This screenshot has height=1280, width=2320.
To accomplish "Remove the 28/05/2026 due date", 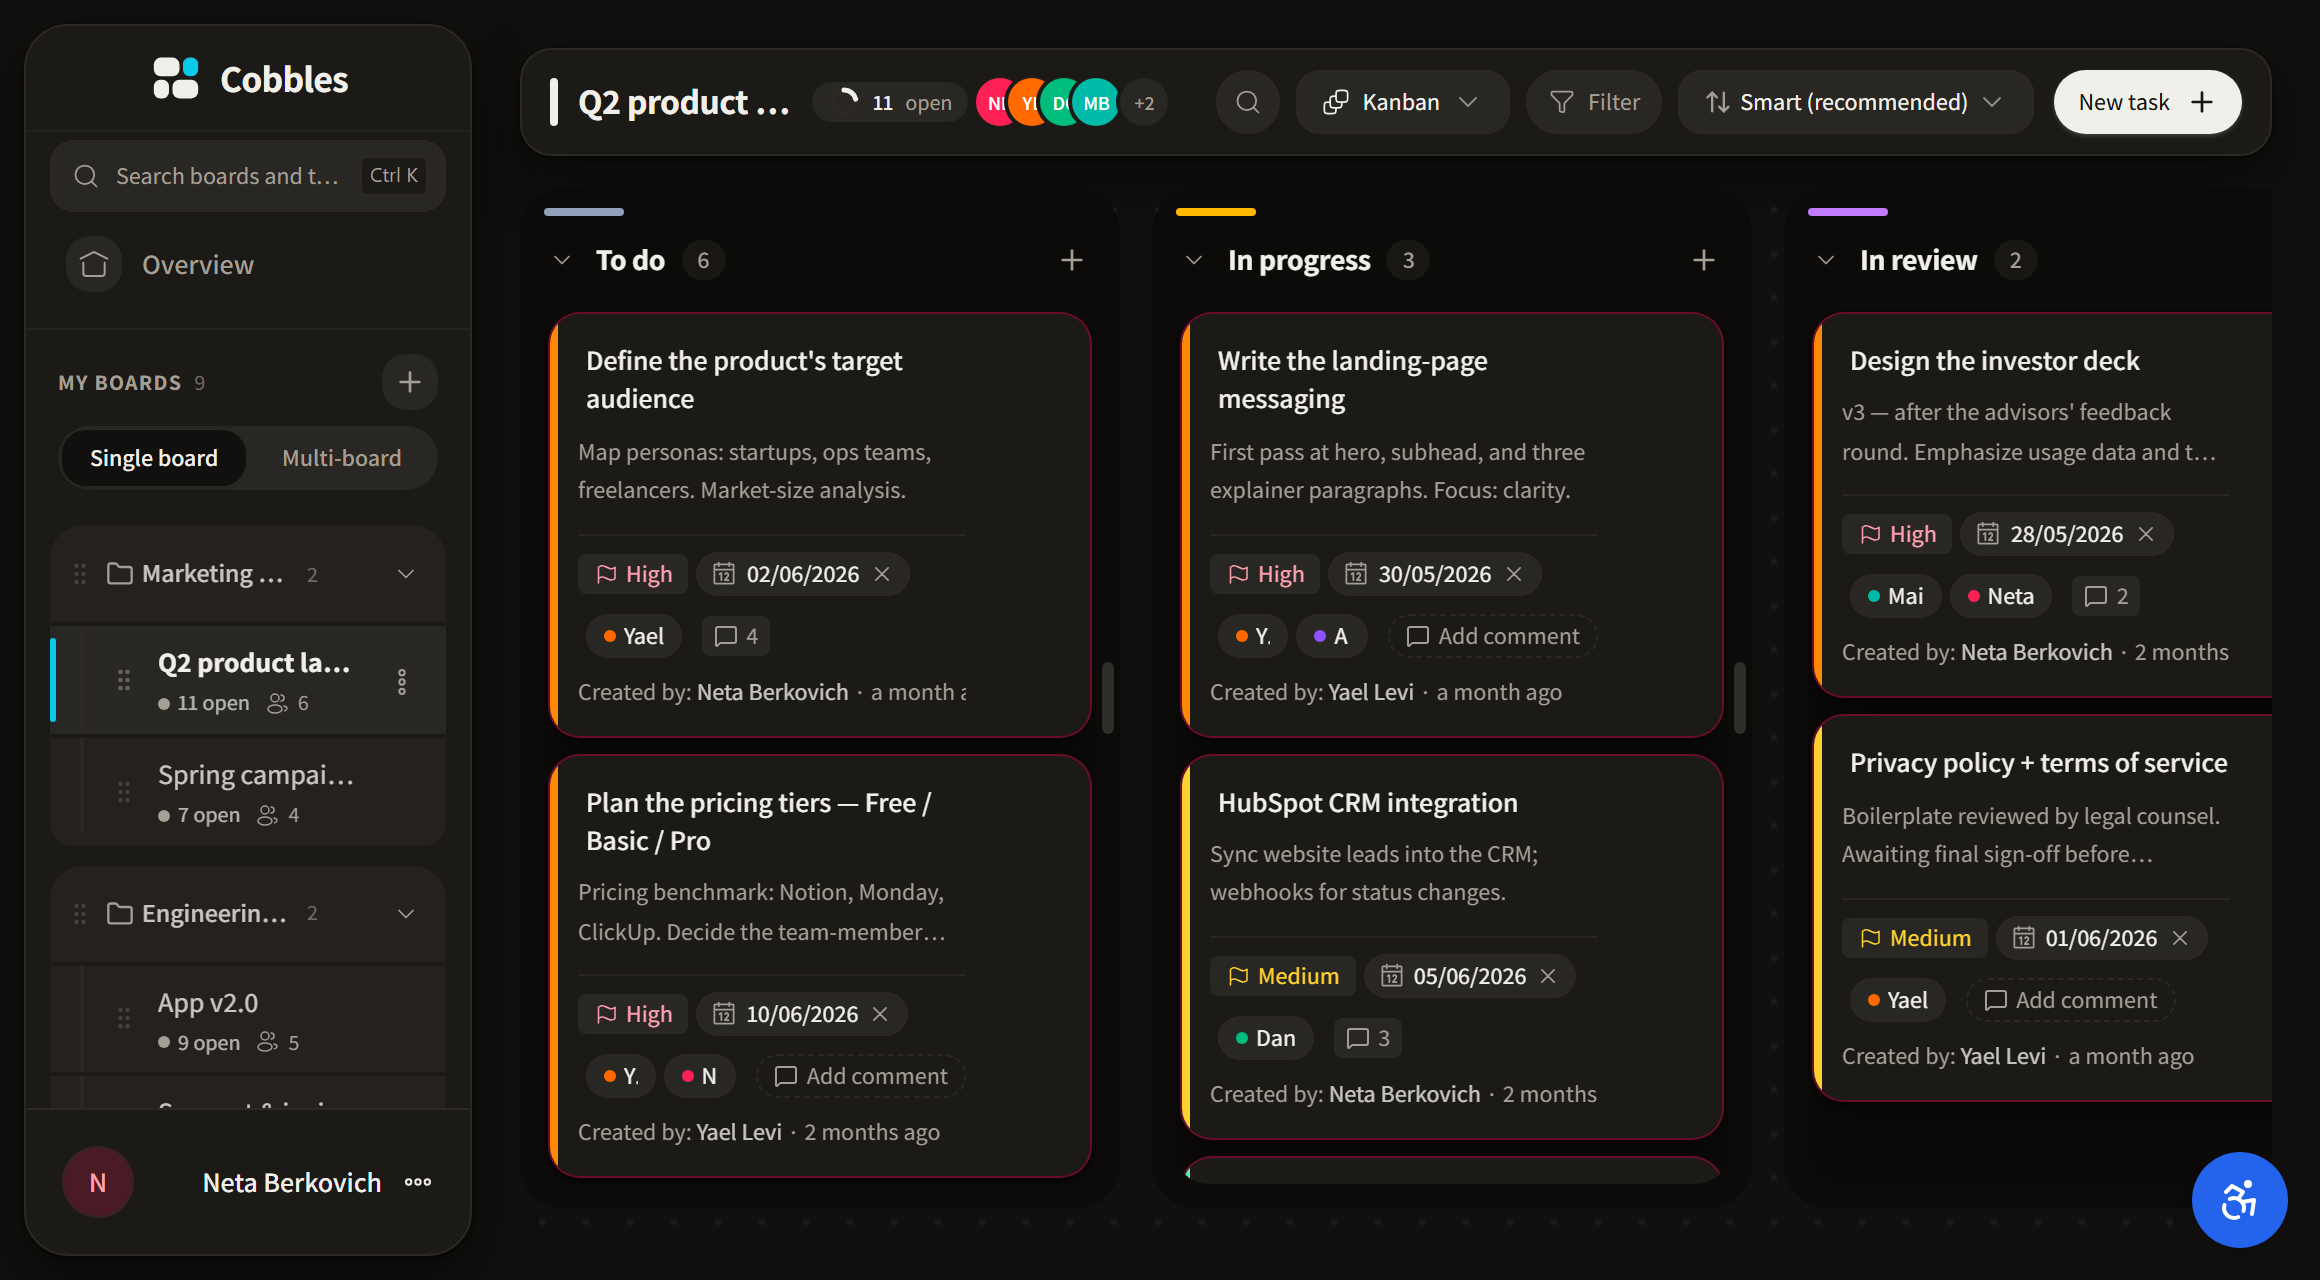I will (2146, 534).
